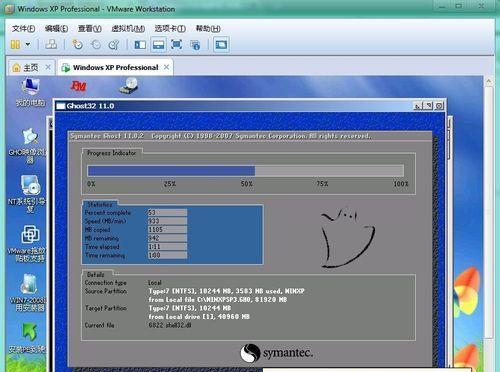The height and width of the screenshot is (372, 500).
Task: Open the 虚拟机(M) menu
Action: pyautogui.click(x=128, y=29)
